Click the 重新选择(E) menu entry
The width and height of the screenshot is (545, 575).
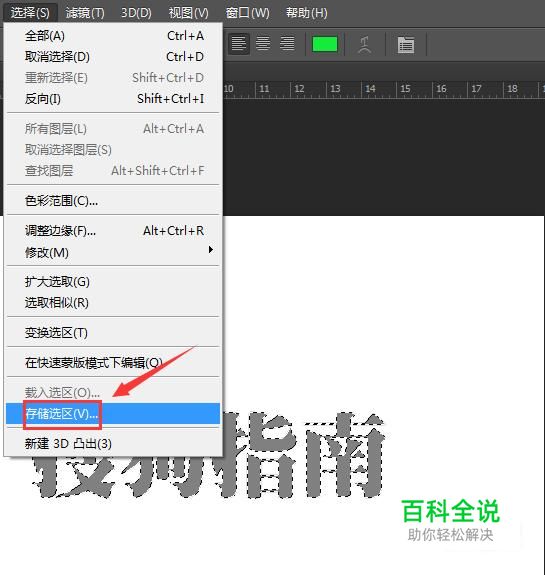(113, 78)
